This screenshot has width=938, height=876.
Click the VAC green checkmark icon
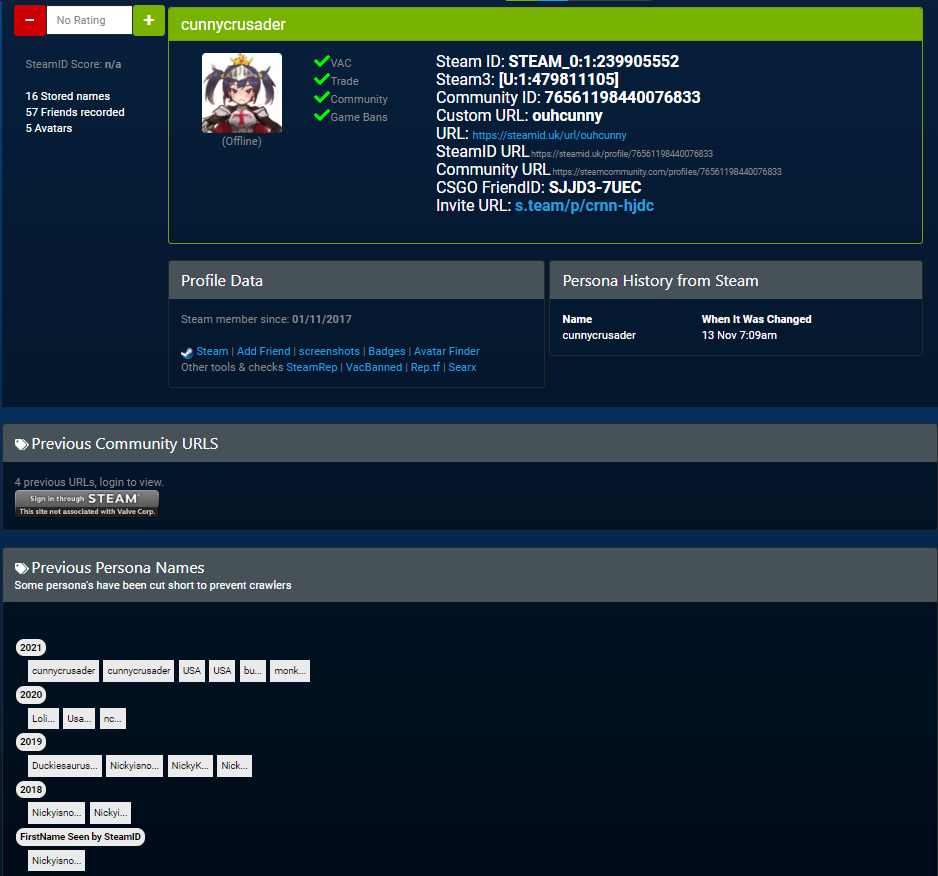322,61
